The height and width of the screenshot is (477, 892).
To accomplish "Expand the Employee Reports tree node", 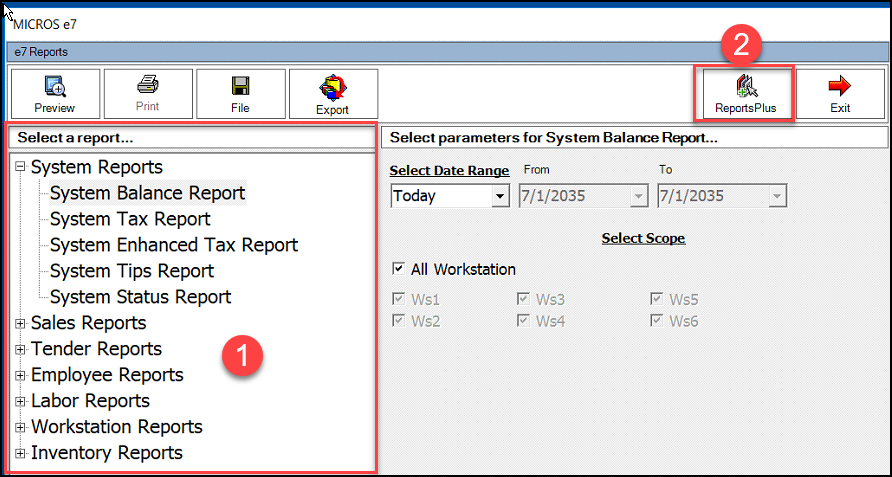I will click(20, 375).
